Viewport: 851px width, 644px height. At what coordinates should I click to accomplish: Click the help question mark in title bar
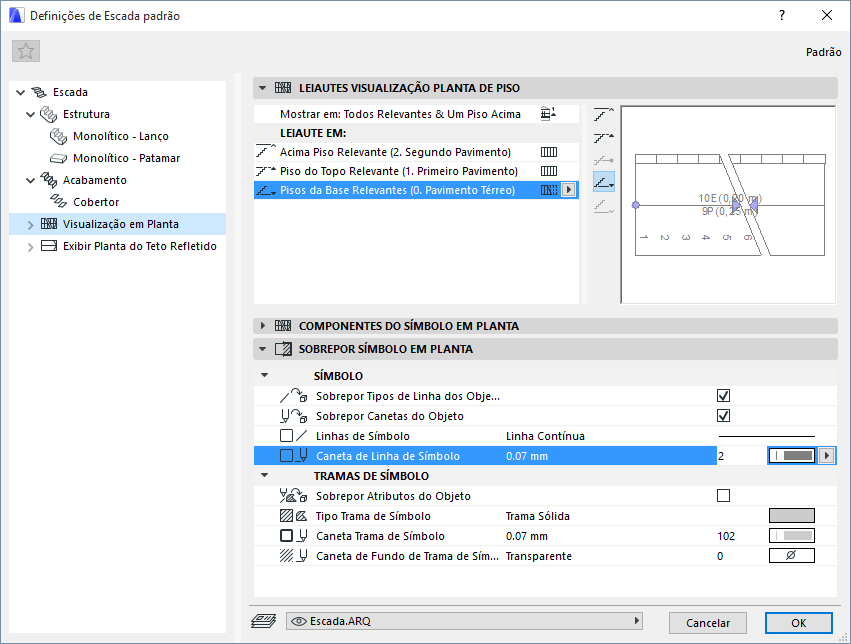click(782, 15)
